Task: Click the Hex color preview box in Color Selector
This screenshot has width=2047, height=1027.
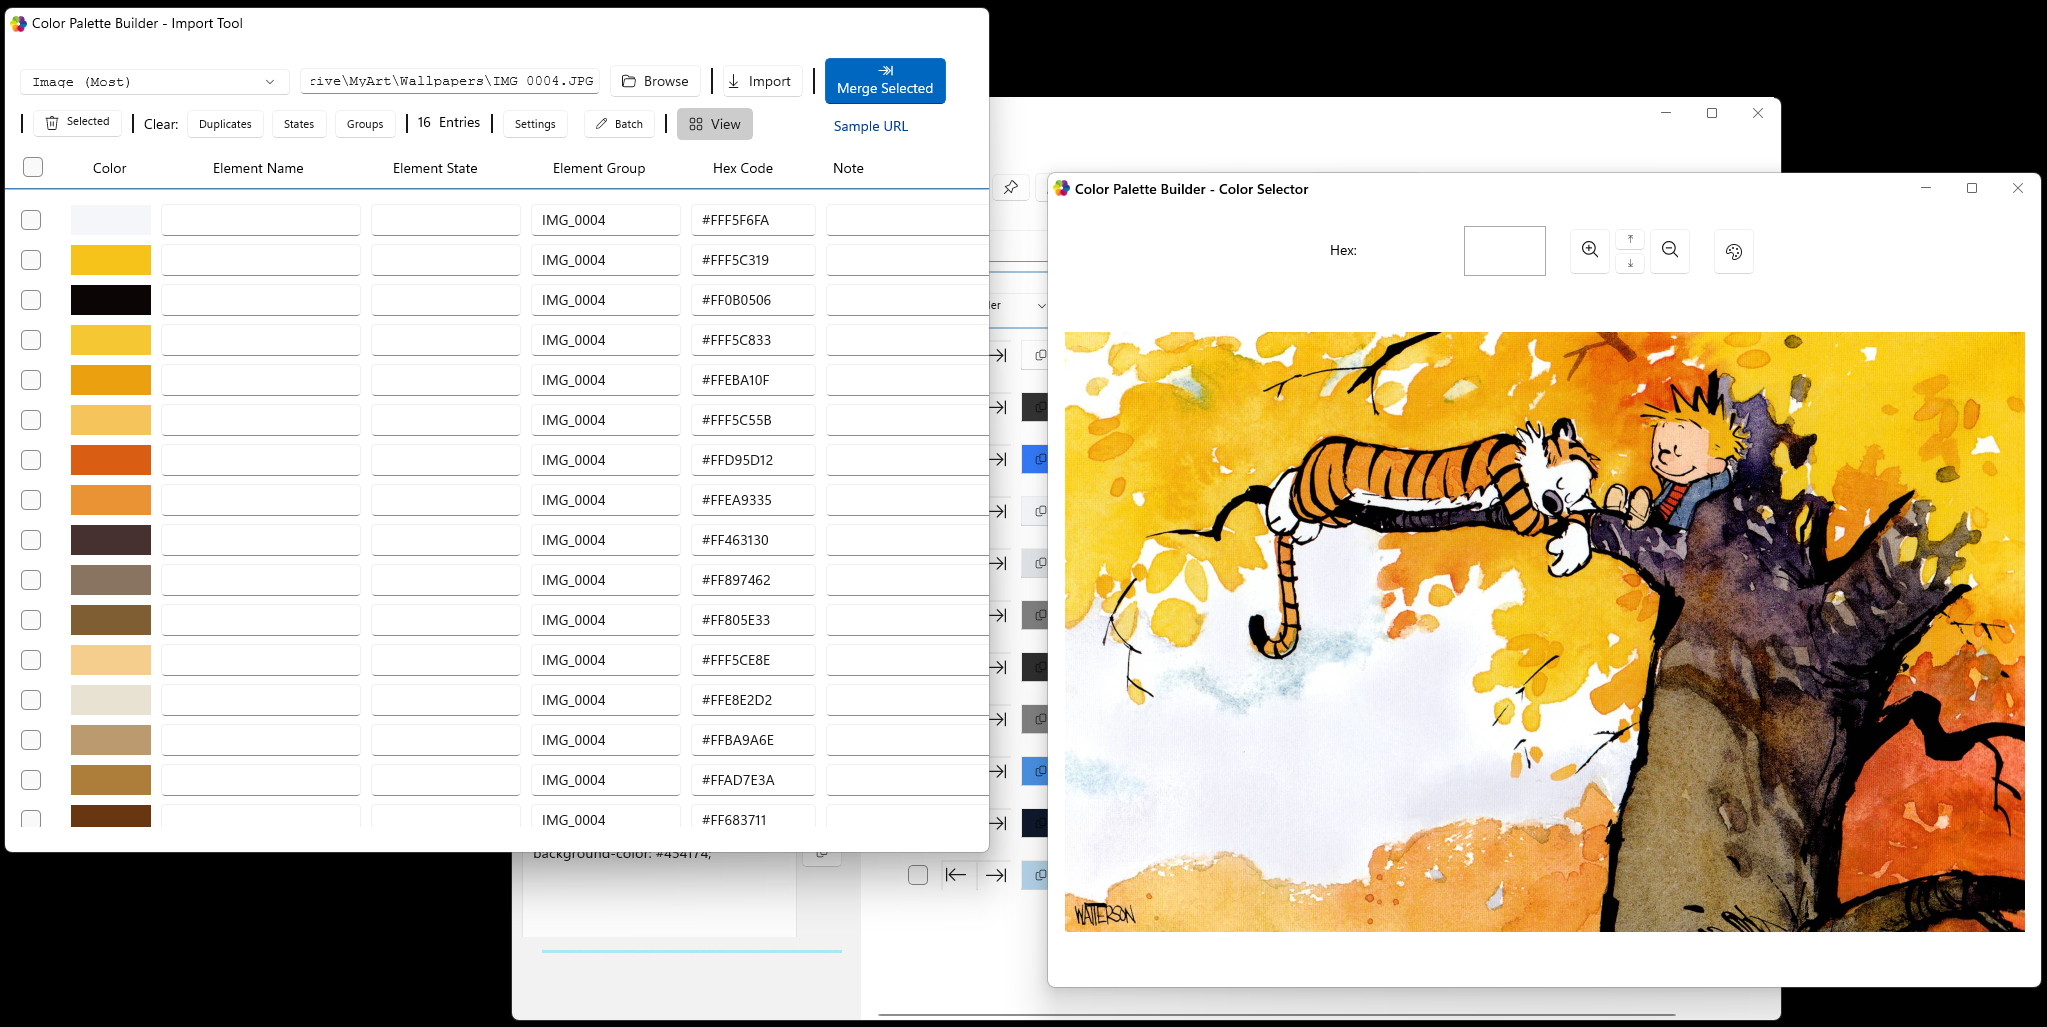Action: point(1505,251)
